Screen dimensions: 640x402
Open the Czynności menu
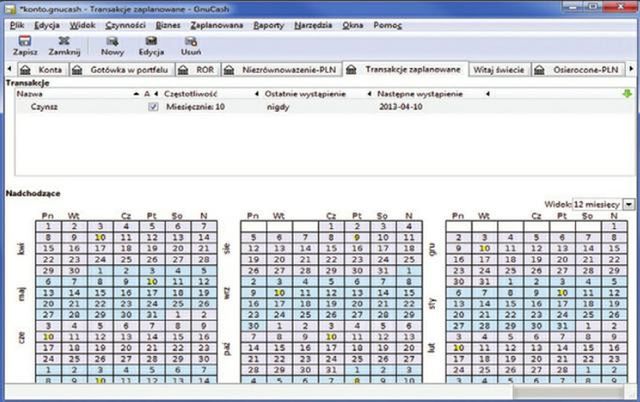(x=125, y=25)
